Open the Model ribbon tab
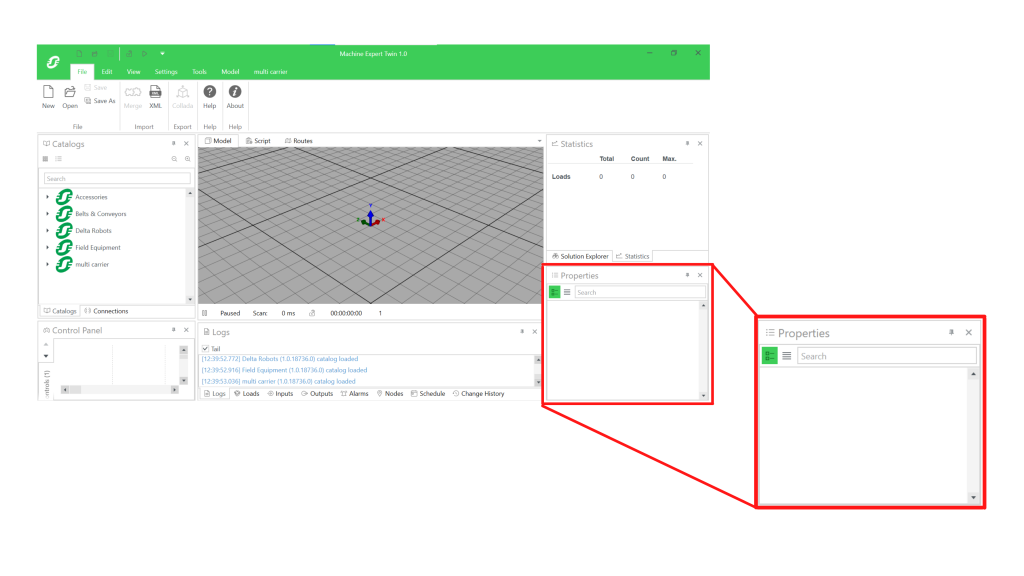Image resolution: width=1024 pixels, height=576 pixels. (230, 72)
